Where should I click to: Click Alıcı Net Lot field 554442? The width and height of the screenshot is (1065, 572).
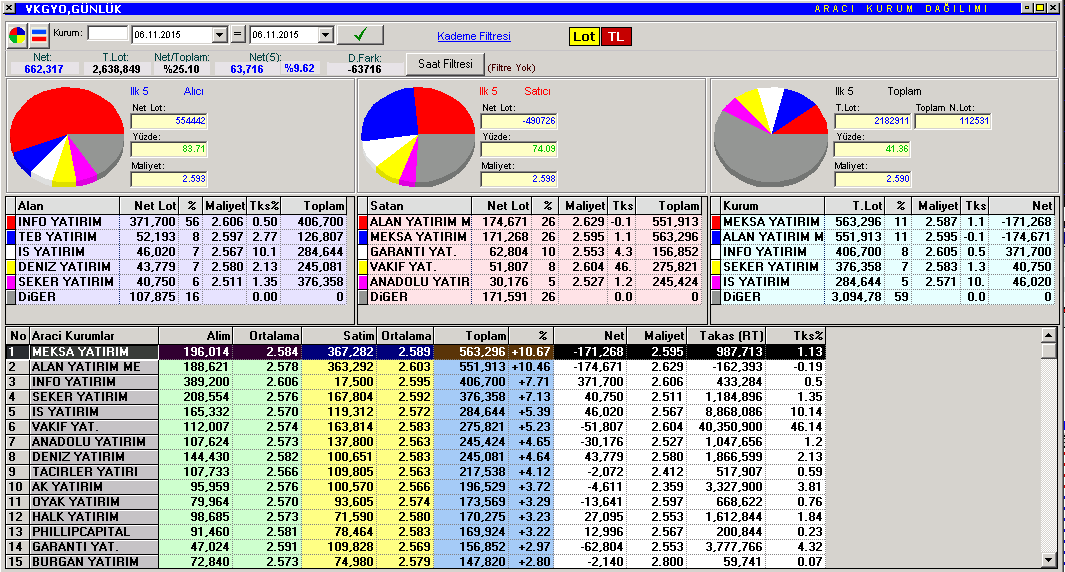coord(169,121)
